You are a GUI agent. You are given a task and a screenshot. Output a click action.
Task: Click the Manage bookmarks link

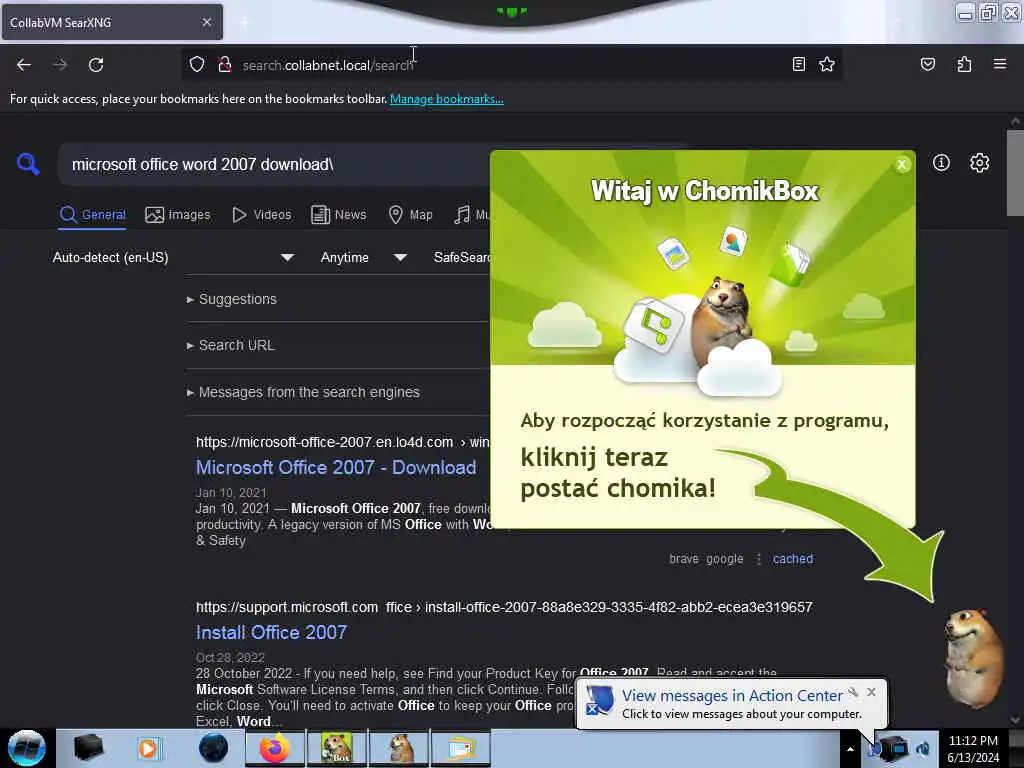pyautogui.click(x=447, y=99)
